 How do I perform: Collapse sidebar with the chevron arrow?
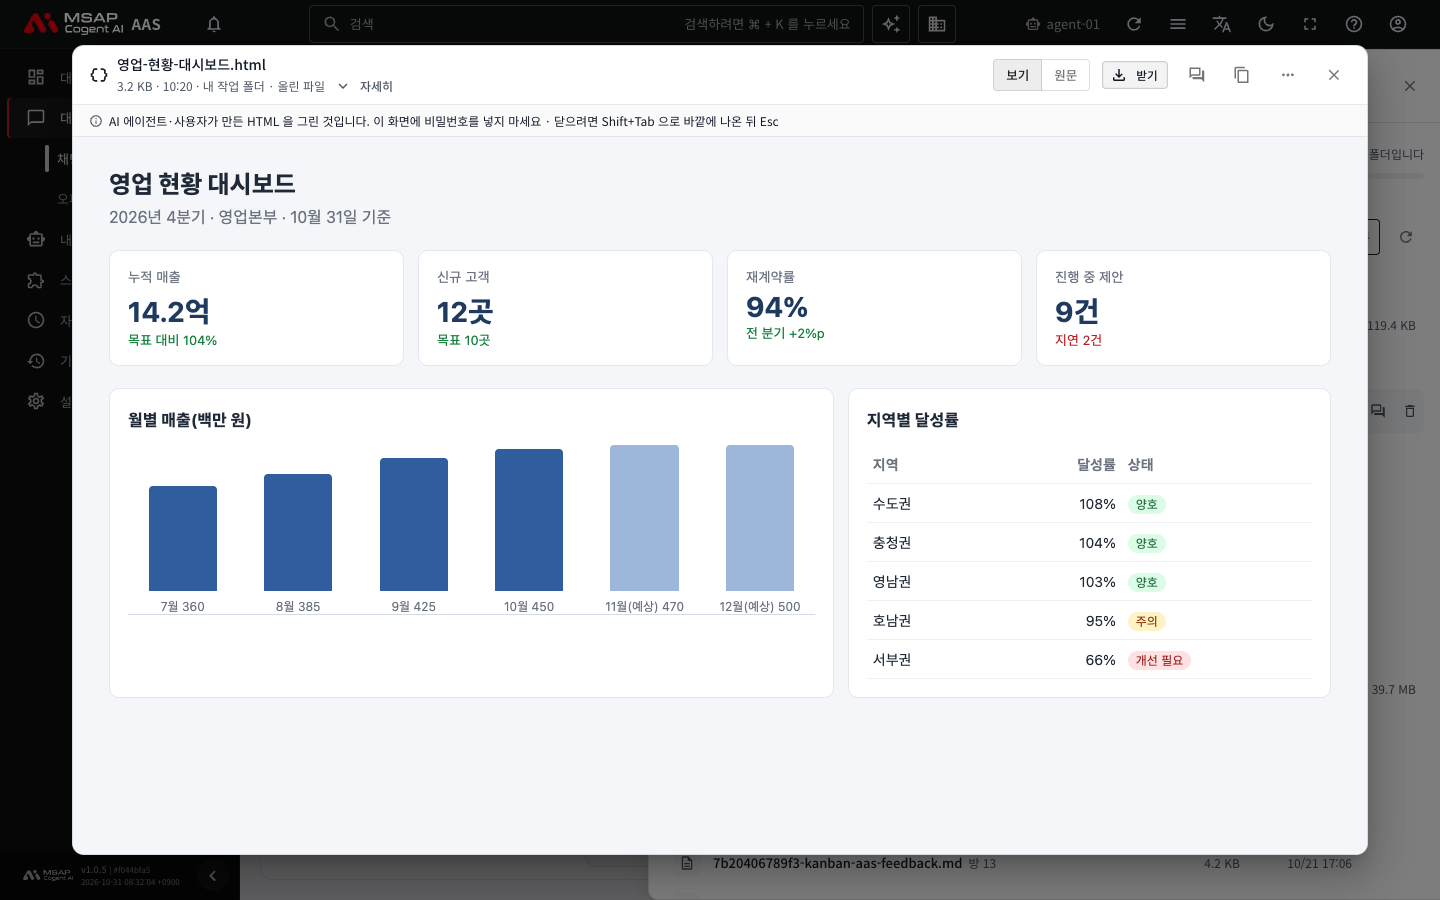[x=212, y=876]
